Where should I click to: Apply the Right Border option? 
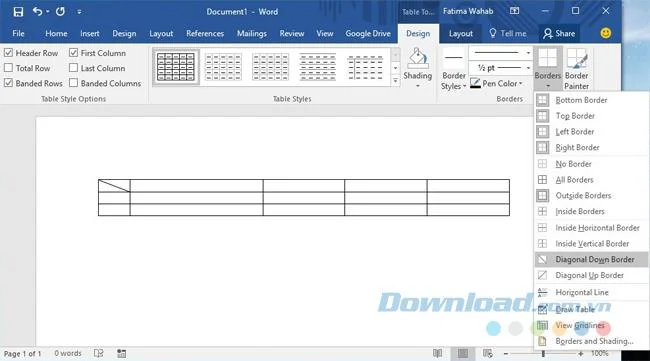[591, 148]
